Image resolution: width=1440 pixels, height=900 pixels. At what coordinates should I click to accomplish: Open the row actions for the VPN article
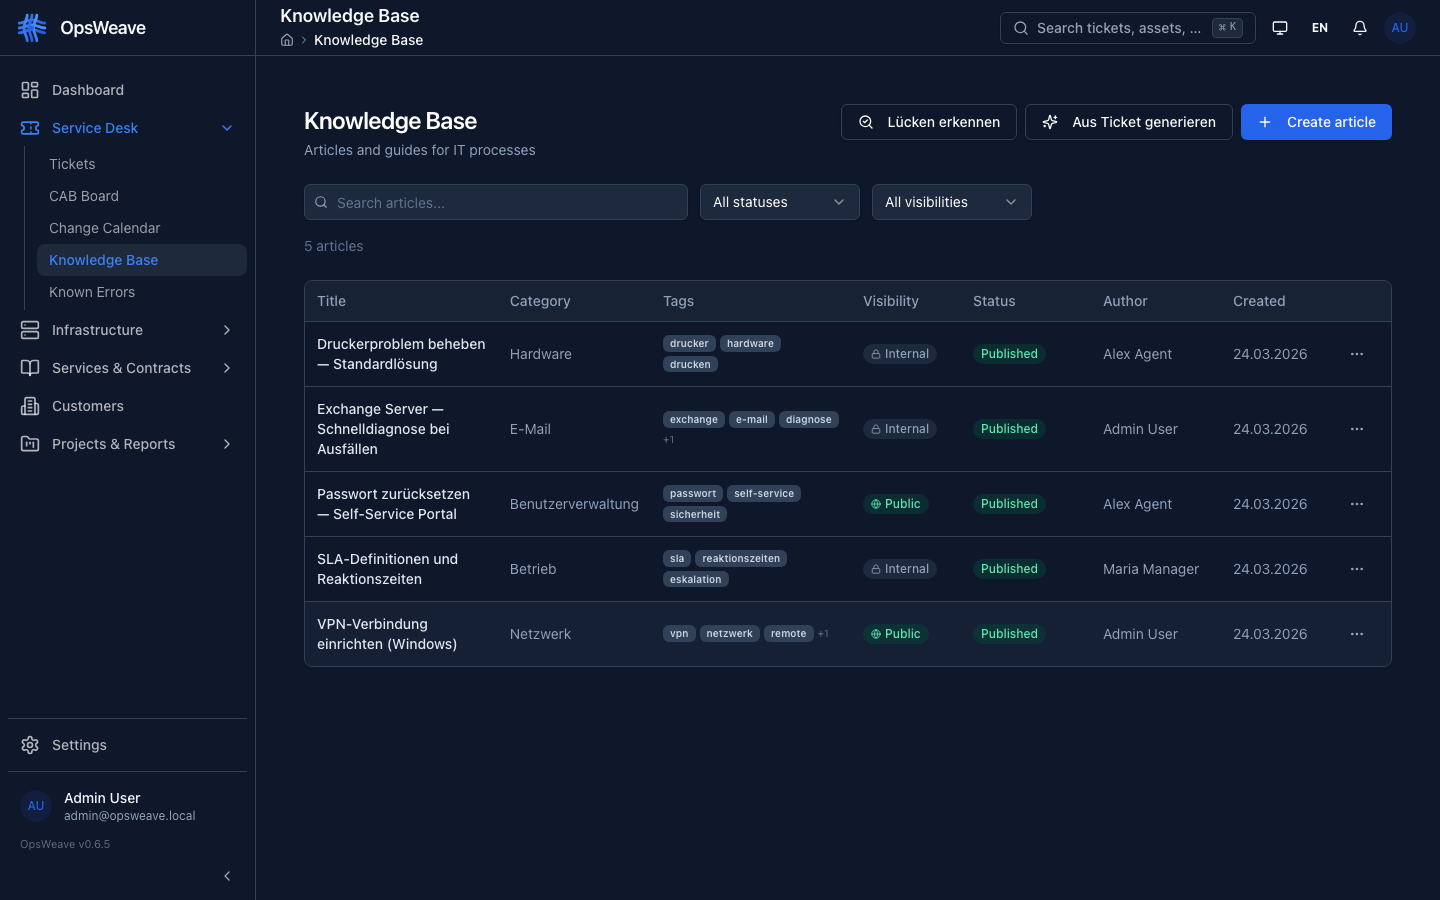click(1357, 634)
